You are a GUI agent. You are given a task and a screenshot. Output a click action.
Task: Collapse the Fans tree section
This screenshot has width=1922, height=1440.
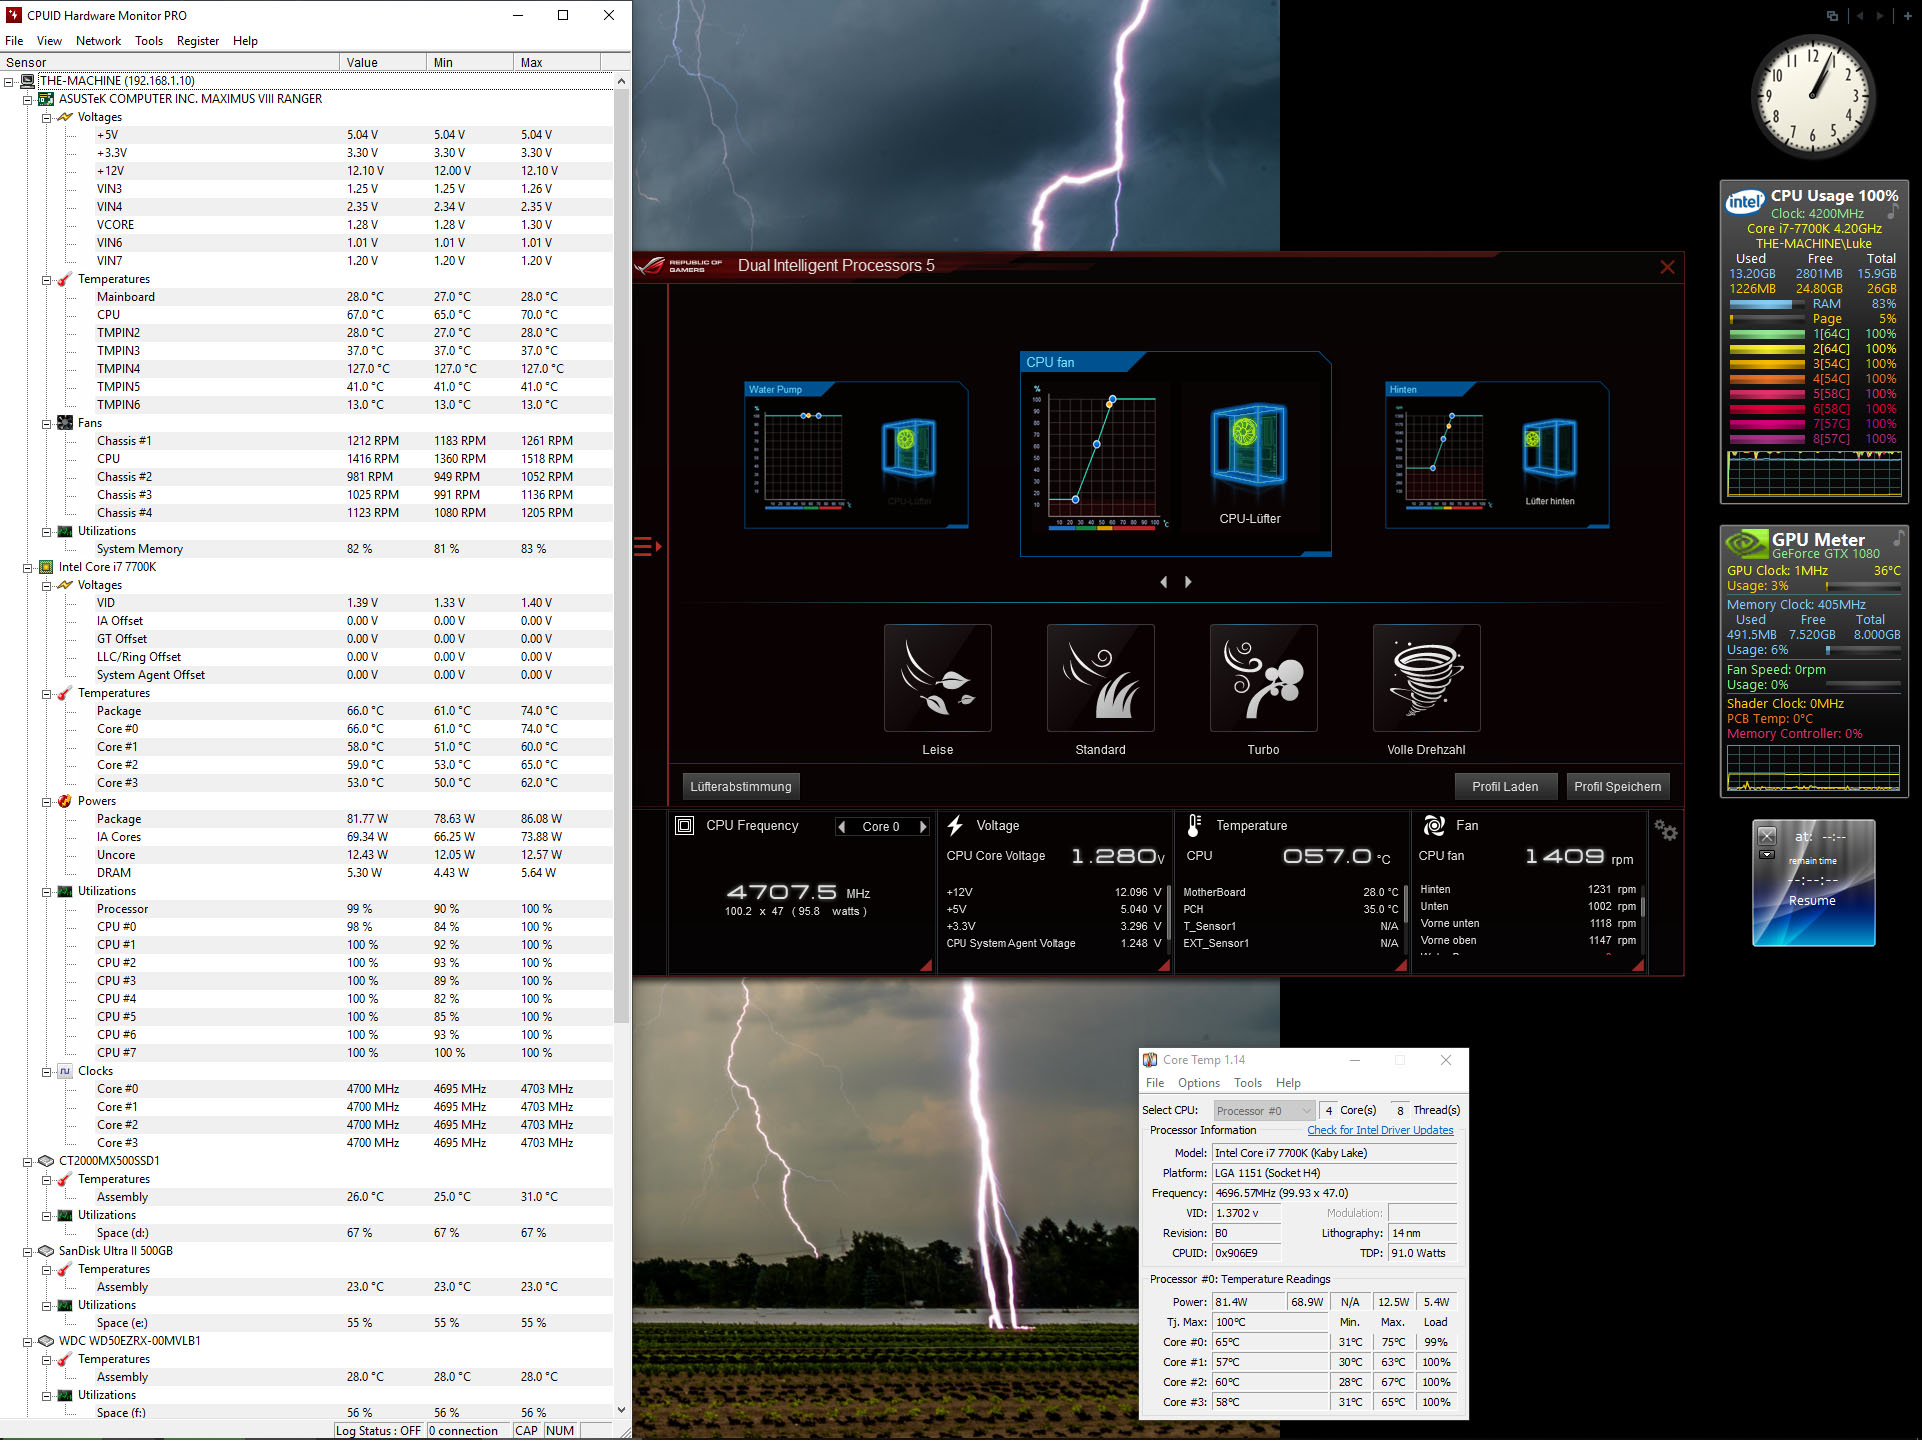(x=47, y=423)
